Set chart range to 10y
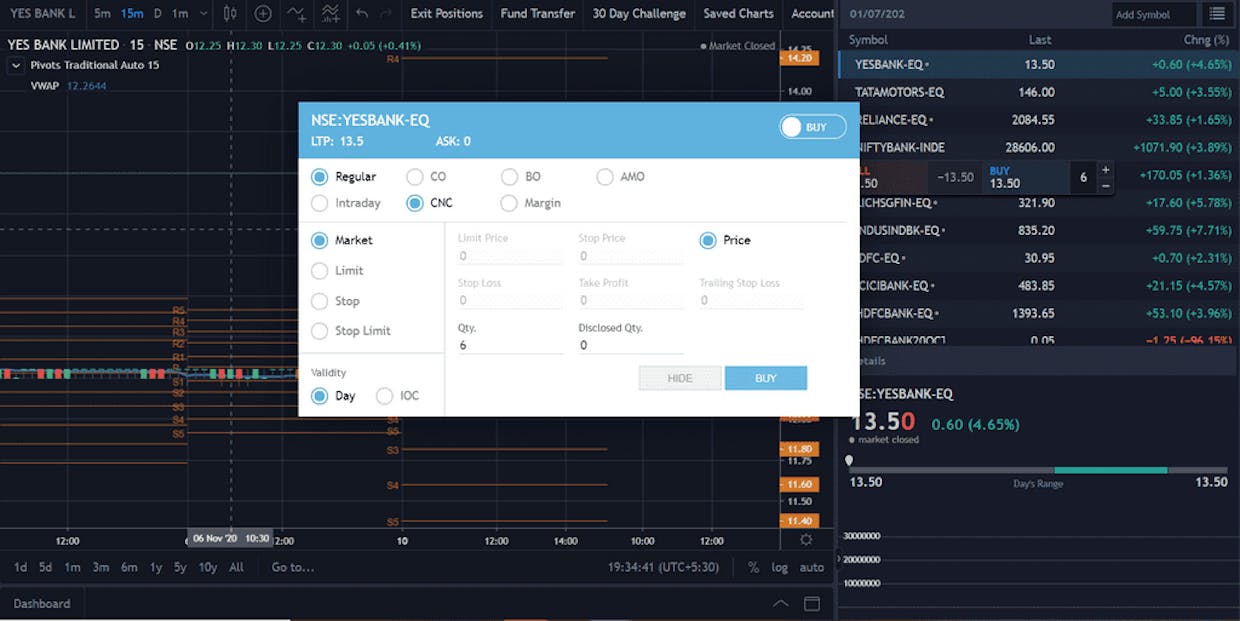 tap(207, 567)
